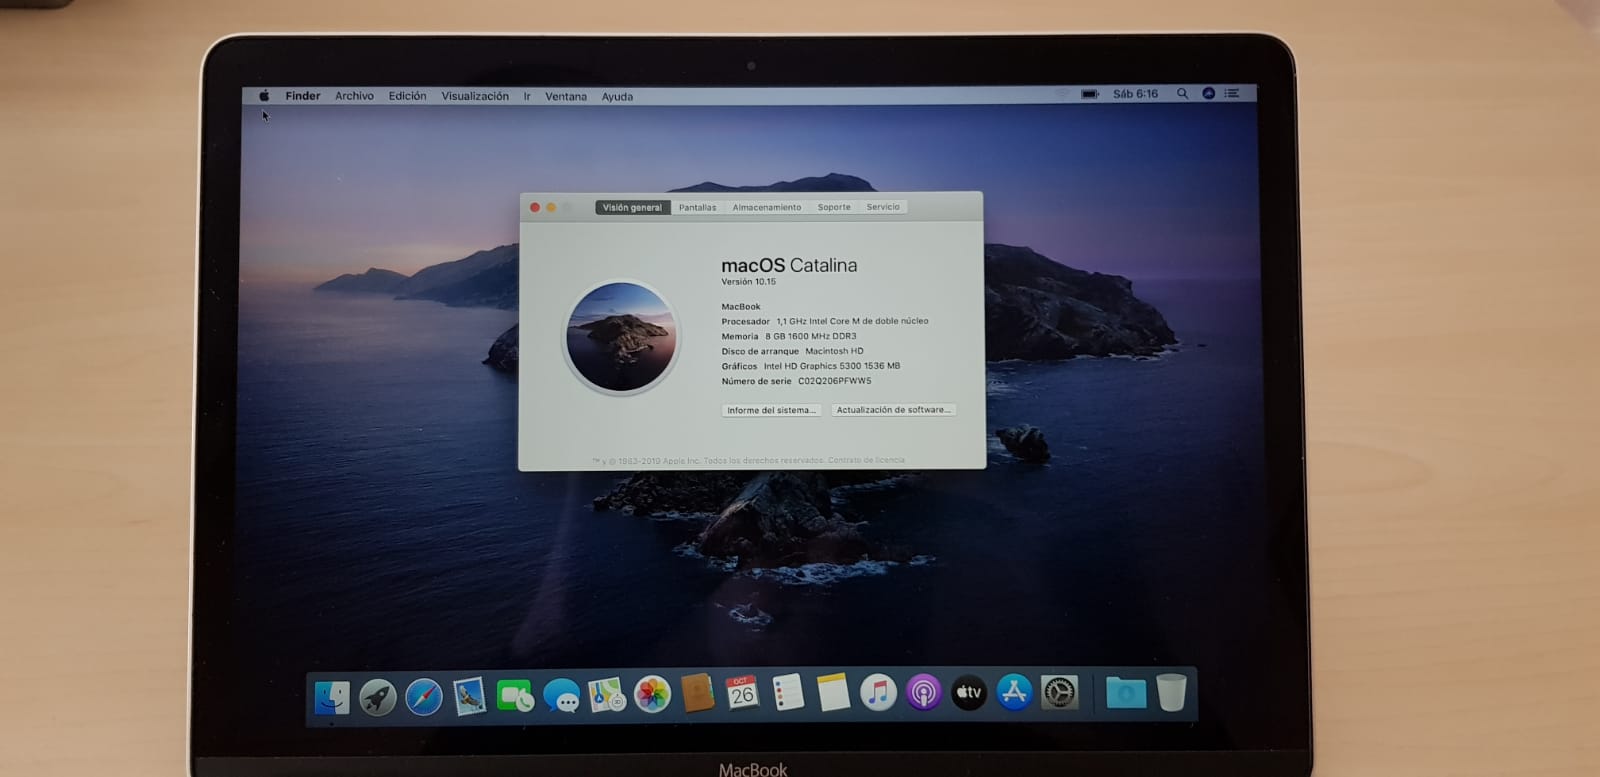
Task: Open the Ayuda menu
Action: tap(617, 97)
